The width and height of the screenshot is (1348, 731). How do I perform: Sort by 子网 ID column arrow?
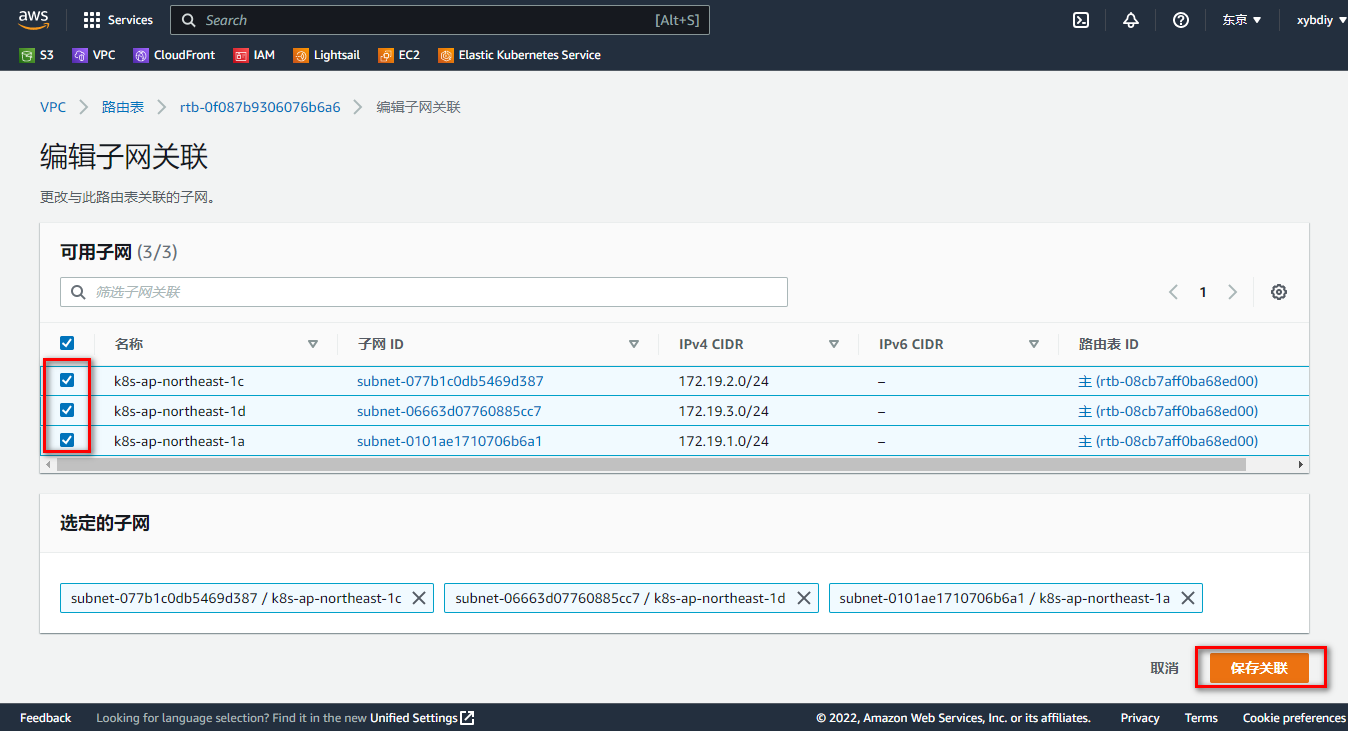pos(634,344)
